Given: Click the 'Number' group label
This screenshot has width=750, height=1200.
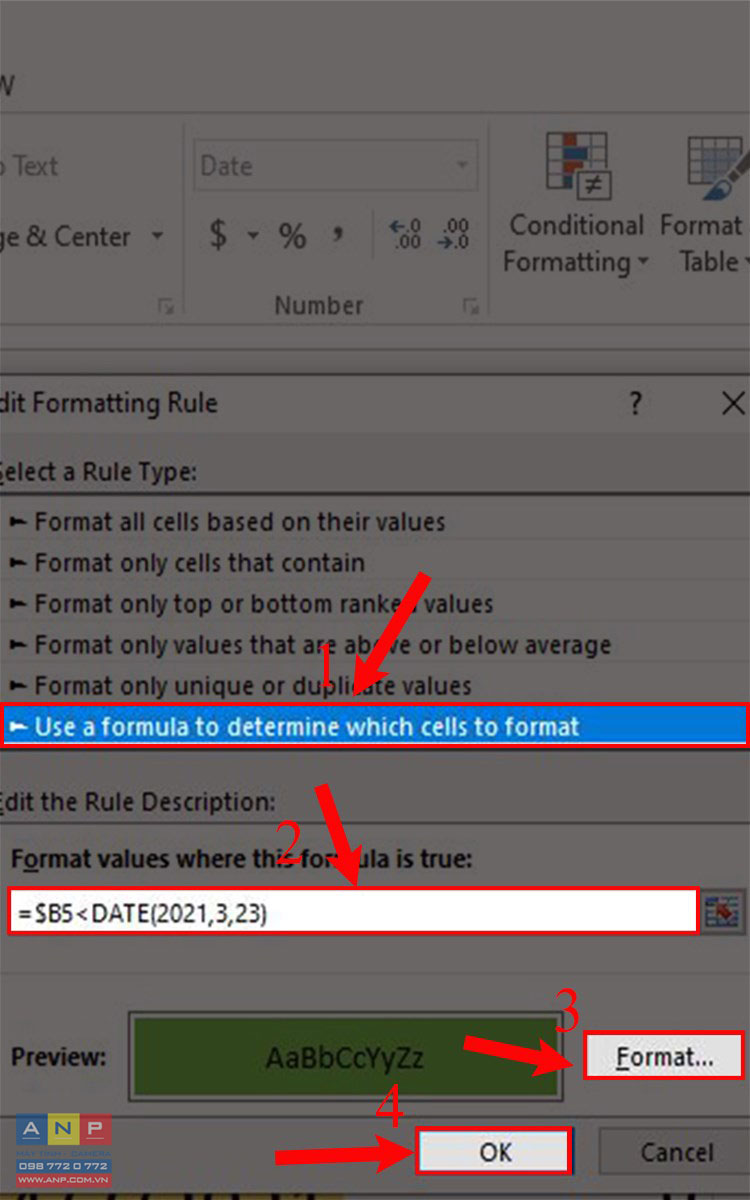Looking at the screenshot, I should [319, 305].
